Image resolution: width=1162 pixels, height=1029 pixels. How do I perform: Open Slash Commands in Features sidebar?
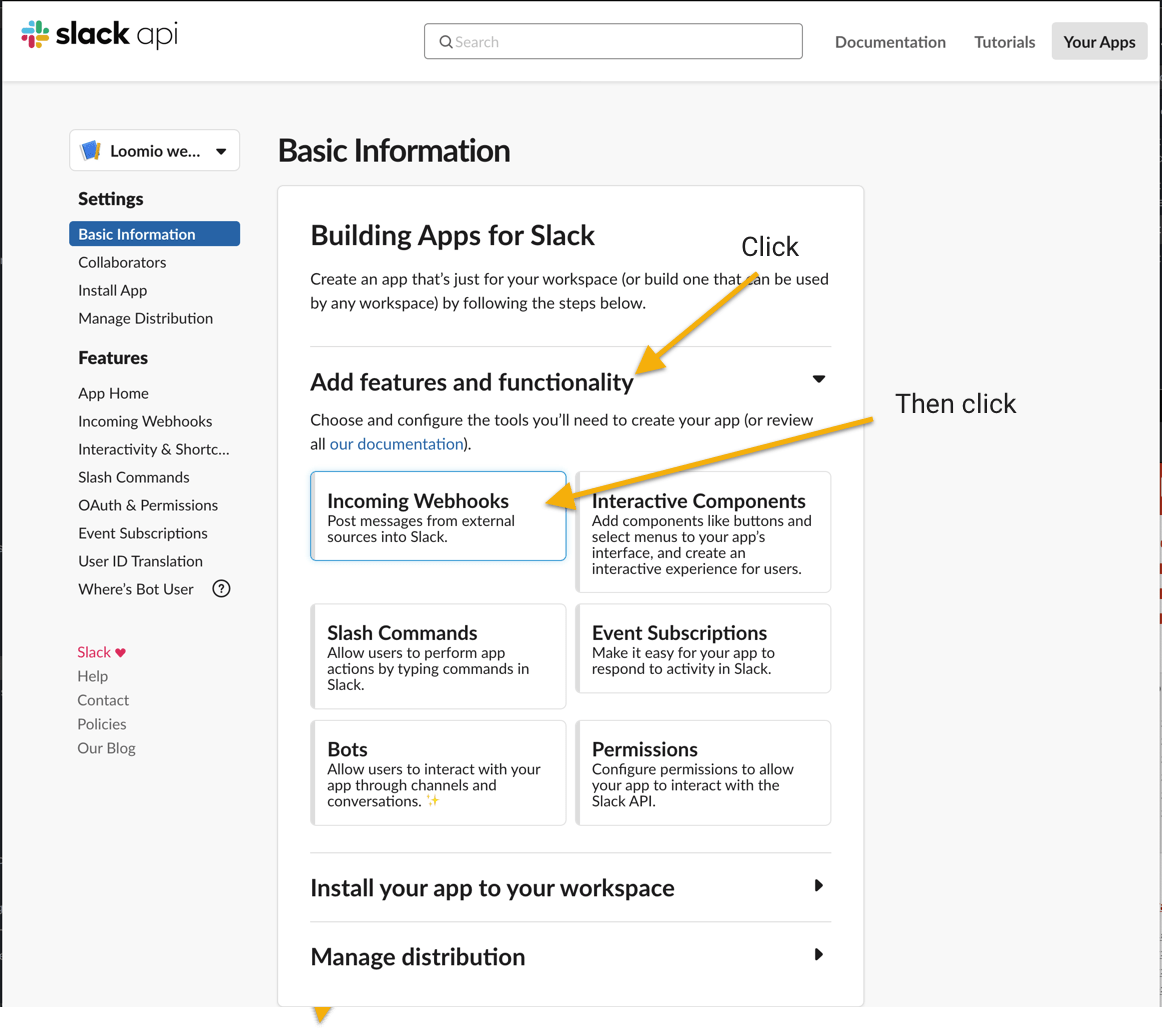(x=133, y=478)
